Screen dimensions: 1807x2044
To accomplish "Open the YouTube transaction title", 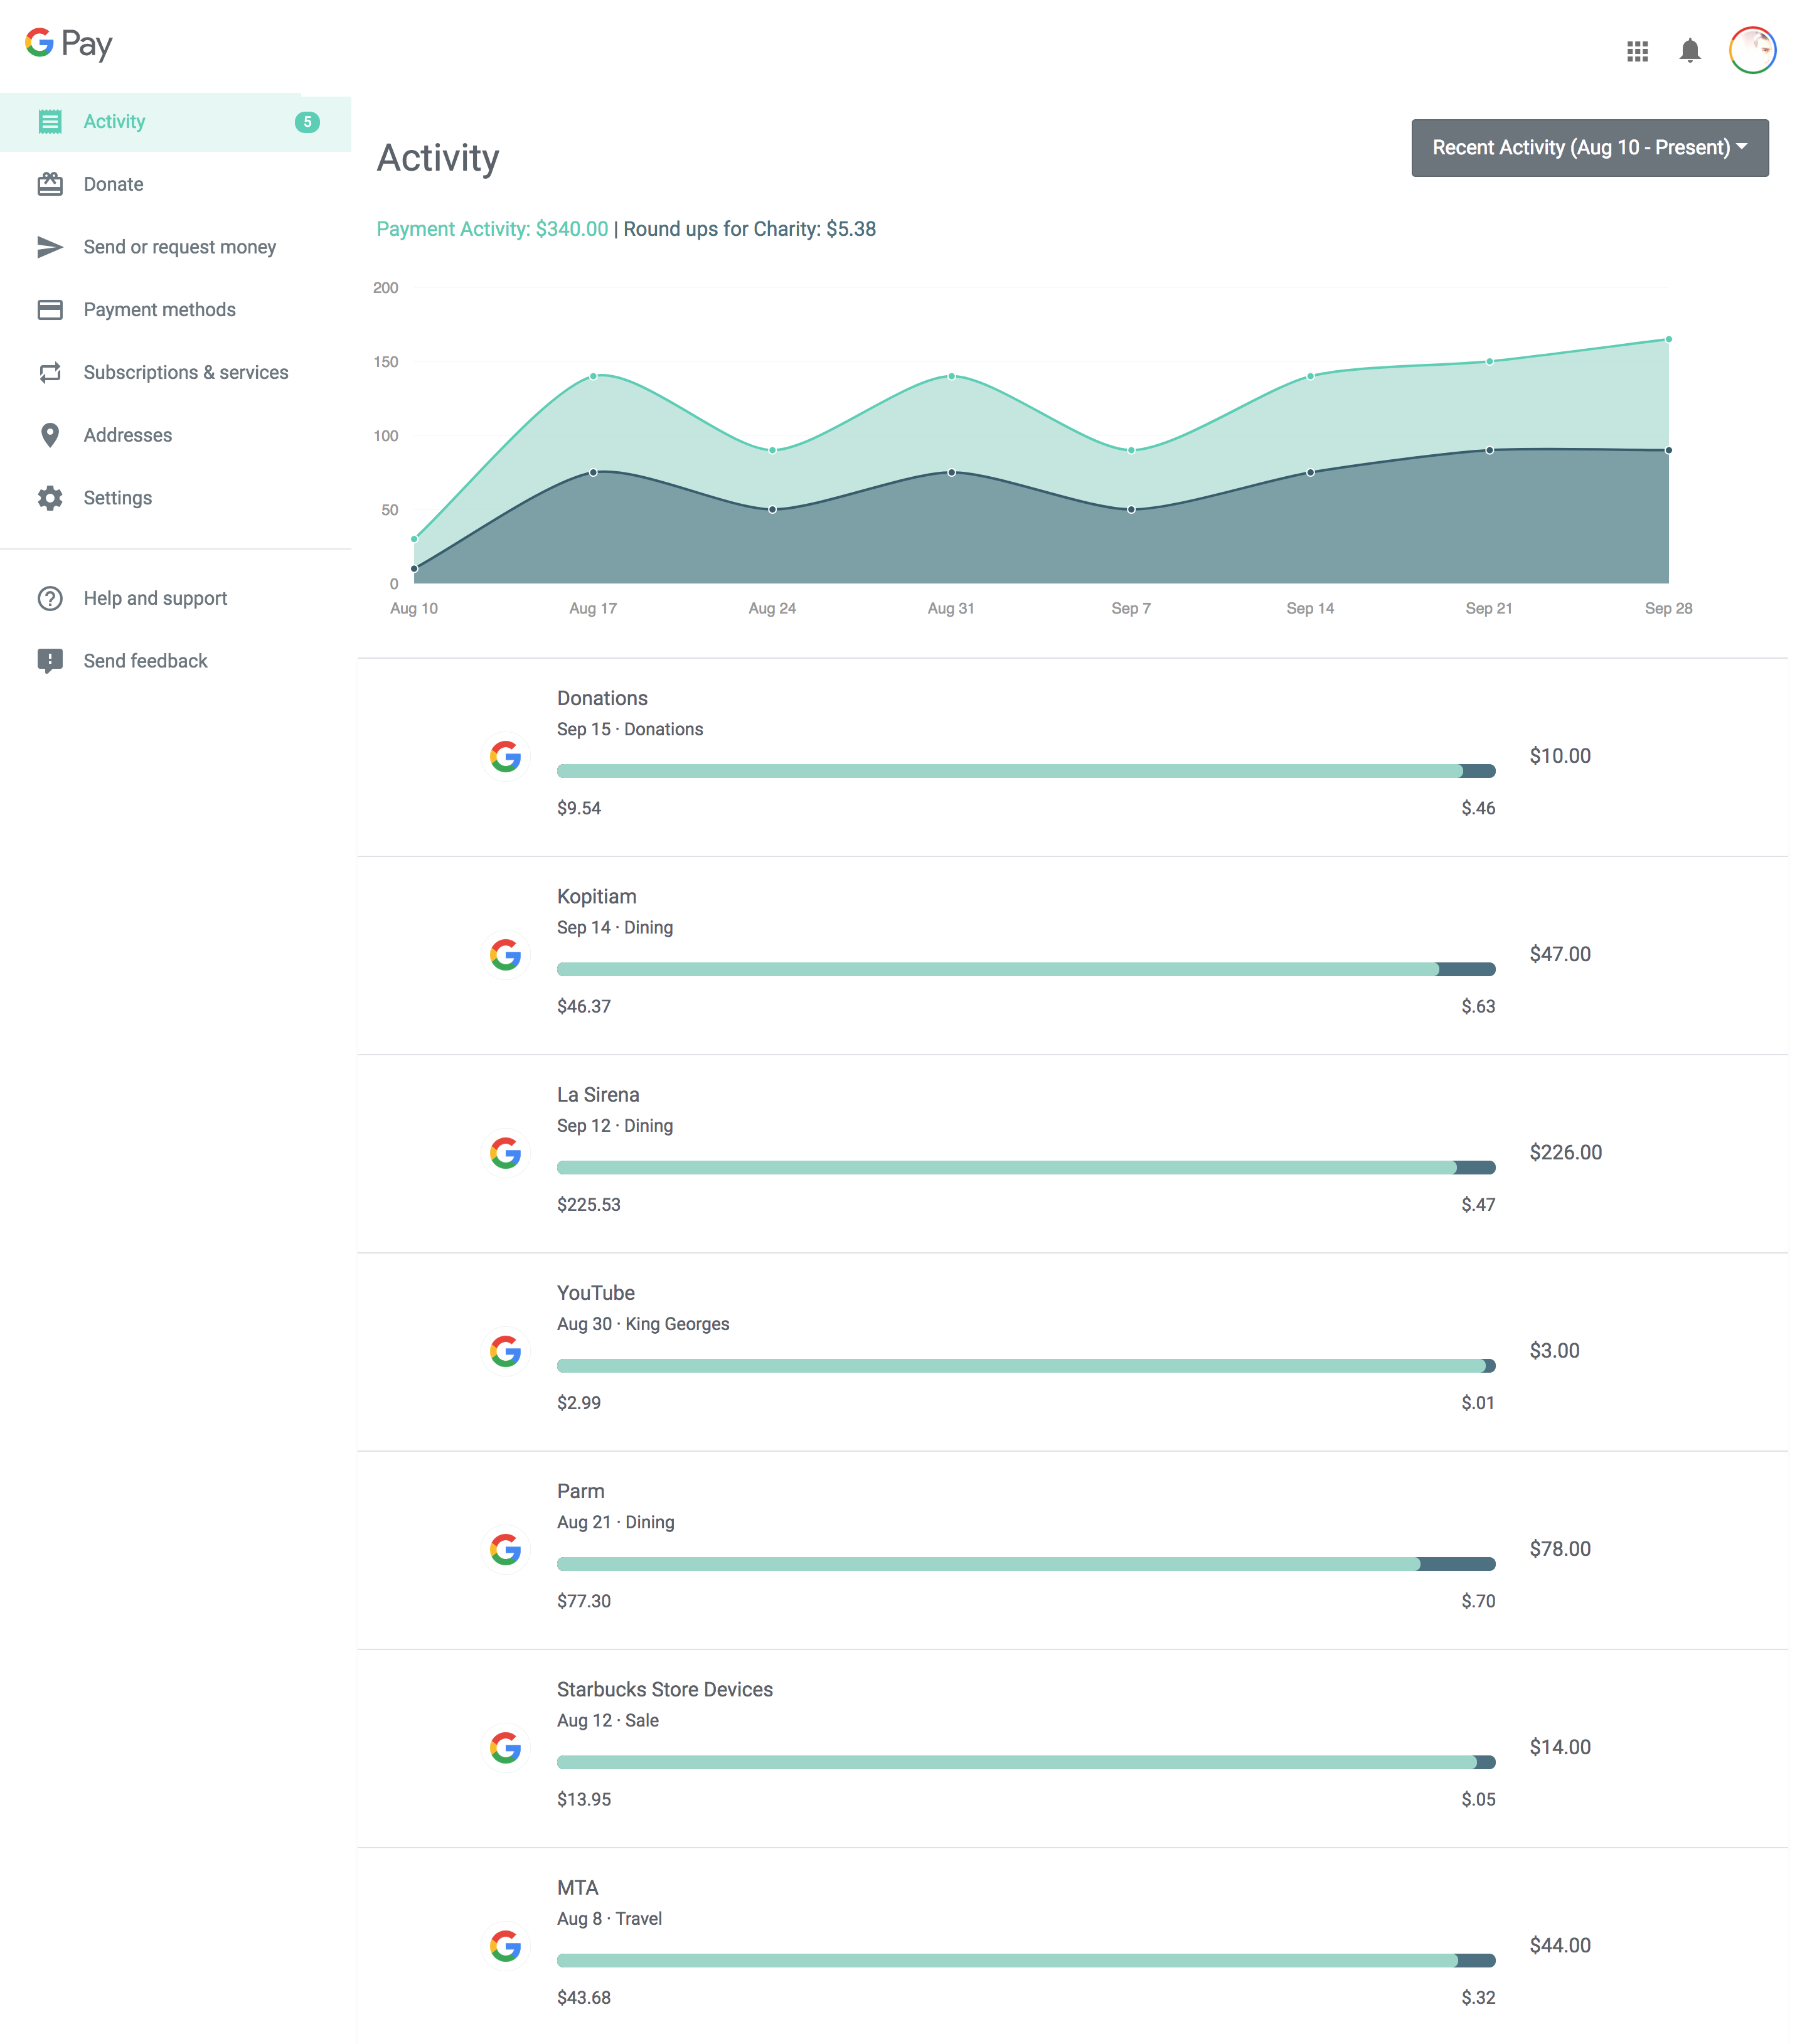I will tap(596, 1293).
